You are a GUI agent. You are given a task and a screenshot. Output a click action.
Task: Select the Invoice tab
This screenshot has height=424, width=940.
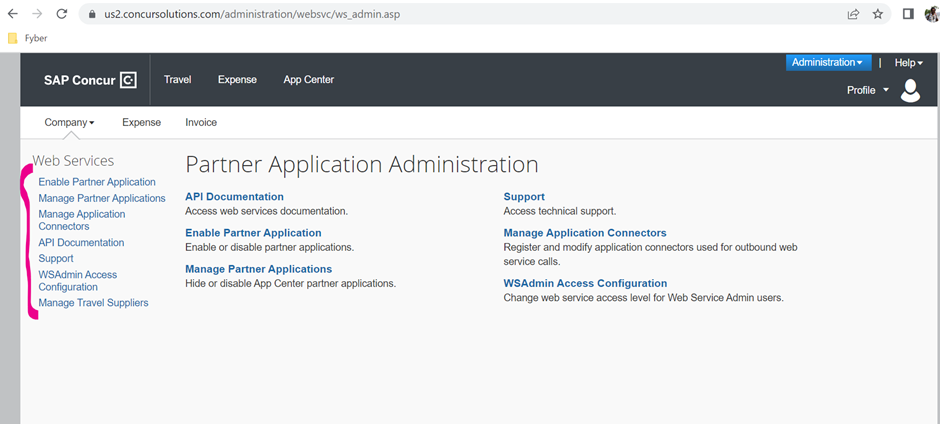point(201,122)
